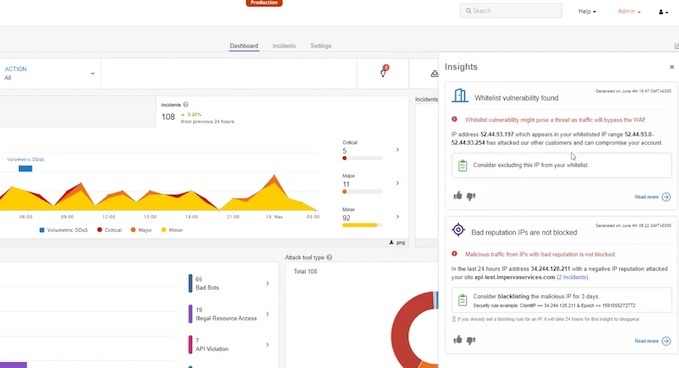This screenshot has width=679, height=368.
Task: Toggle Minor series in chart legend
Action: point(172,230)
